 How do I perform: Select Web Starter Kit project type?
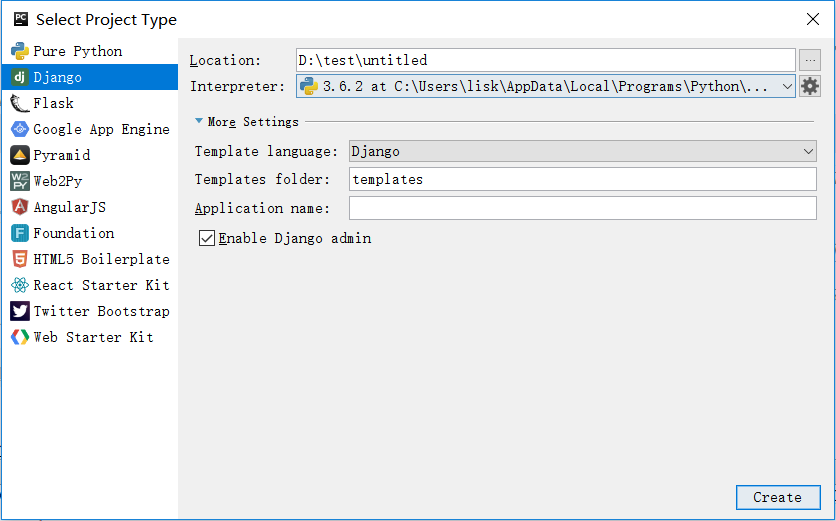(90, 337)
